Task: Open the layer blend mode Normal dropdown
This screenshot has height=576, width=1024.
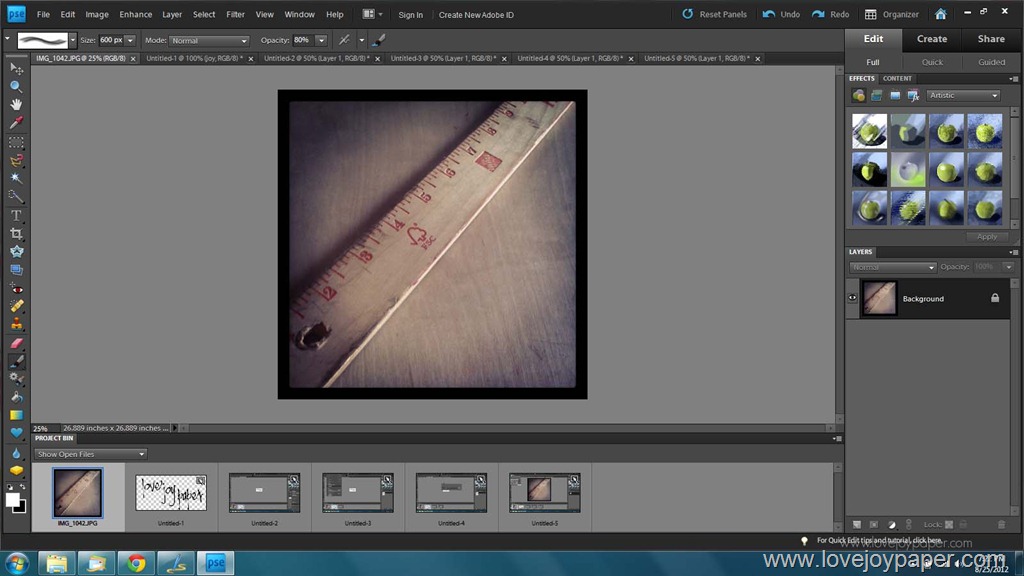Action: pyautogui.click(x=892, y=267)
